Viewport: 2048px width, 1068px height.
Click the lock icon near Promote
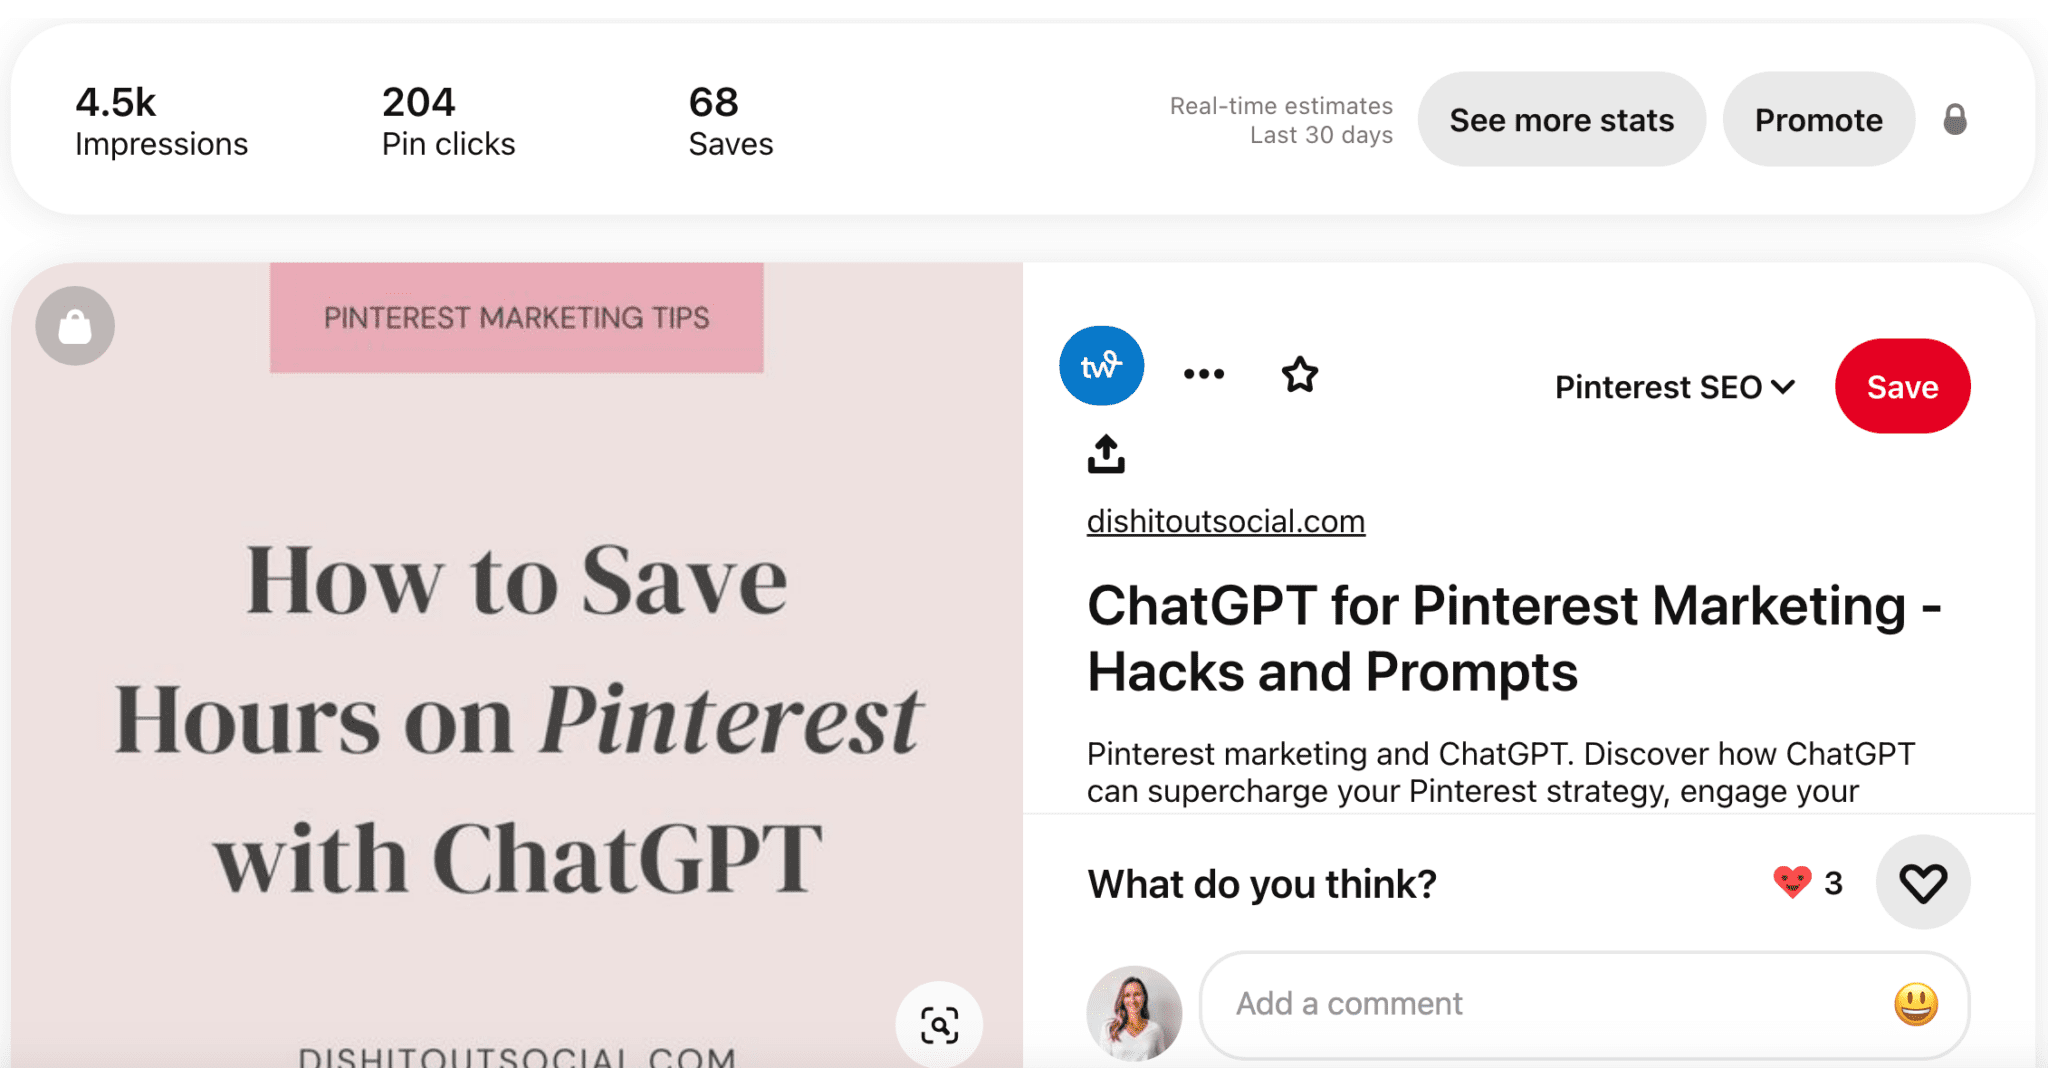[1955, 118]
